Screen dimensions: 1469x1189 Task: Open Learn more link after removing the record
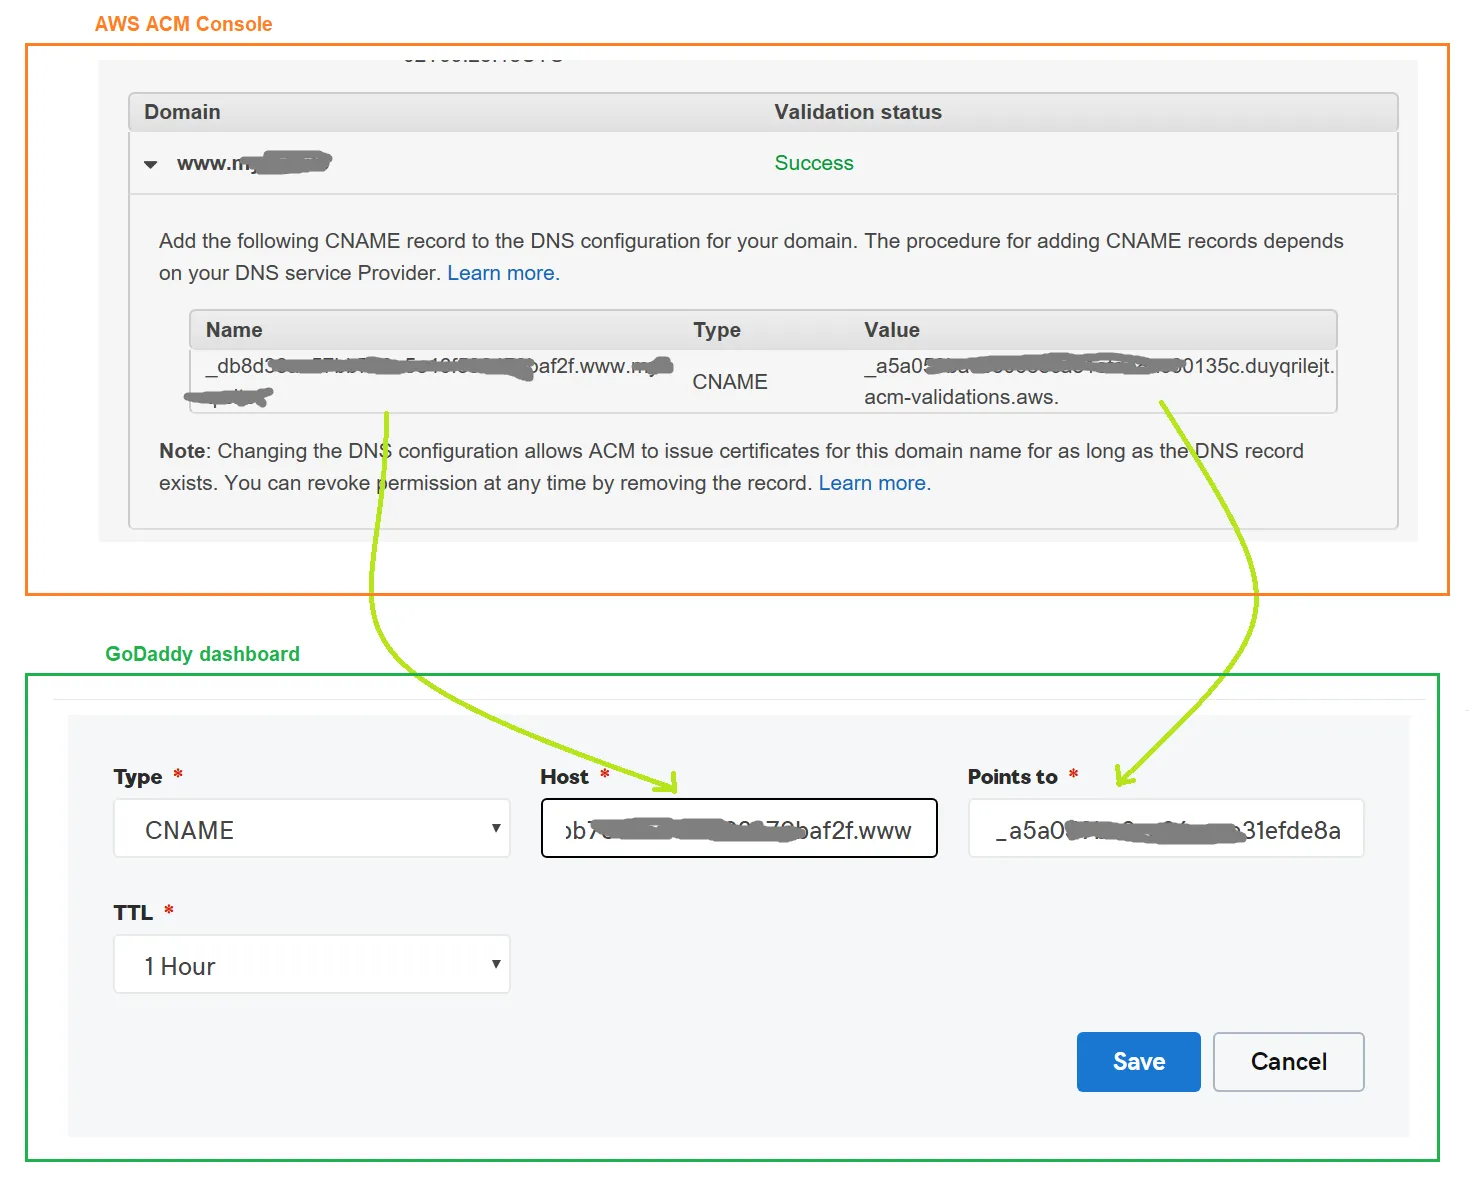coord(875,483)
